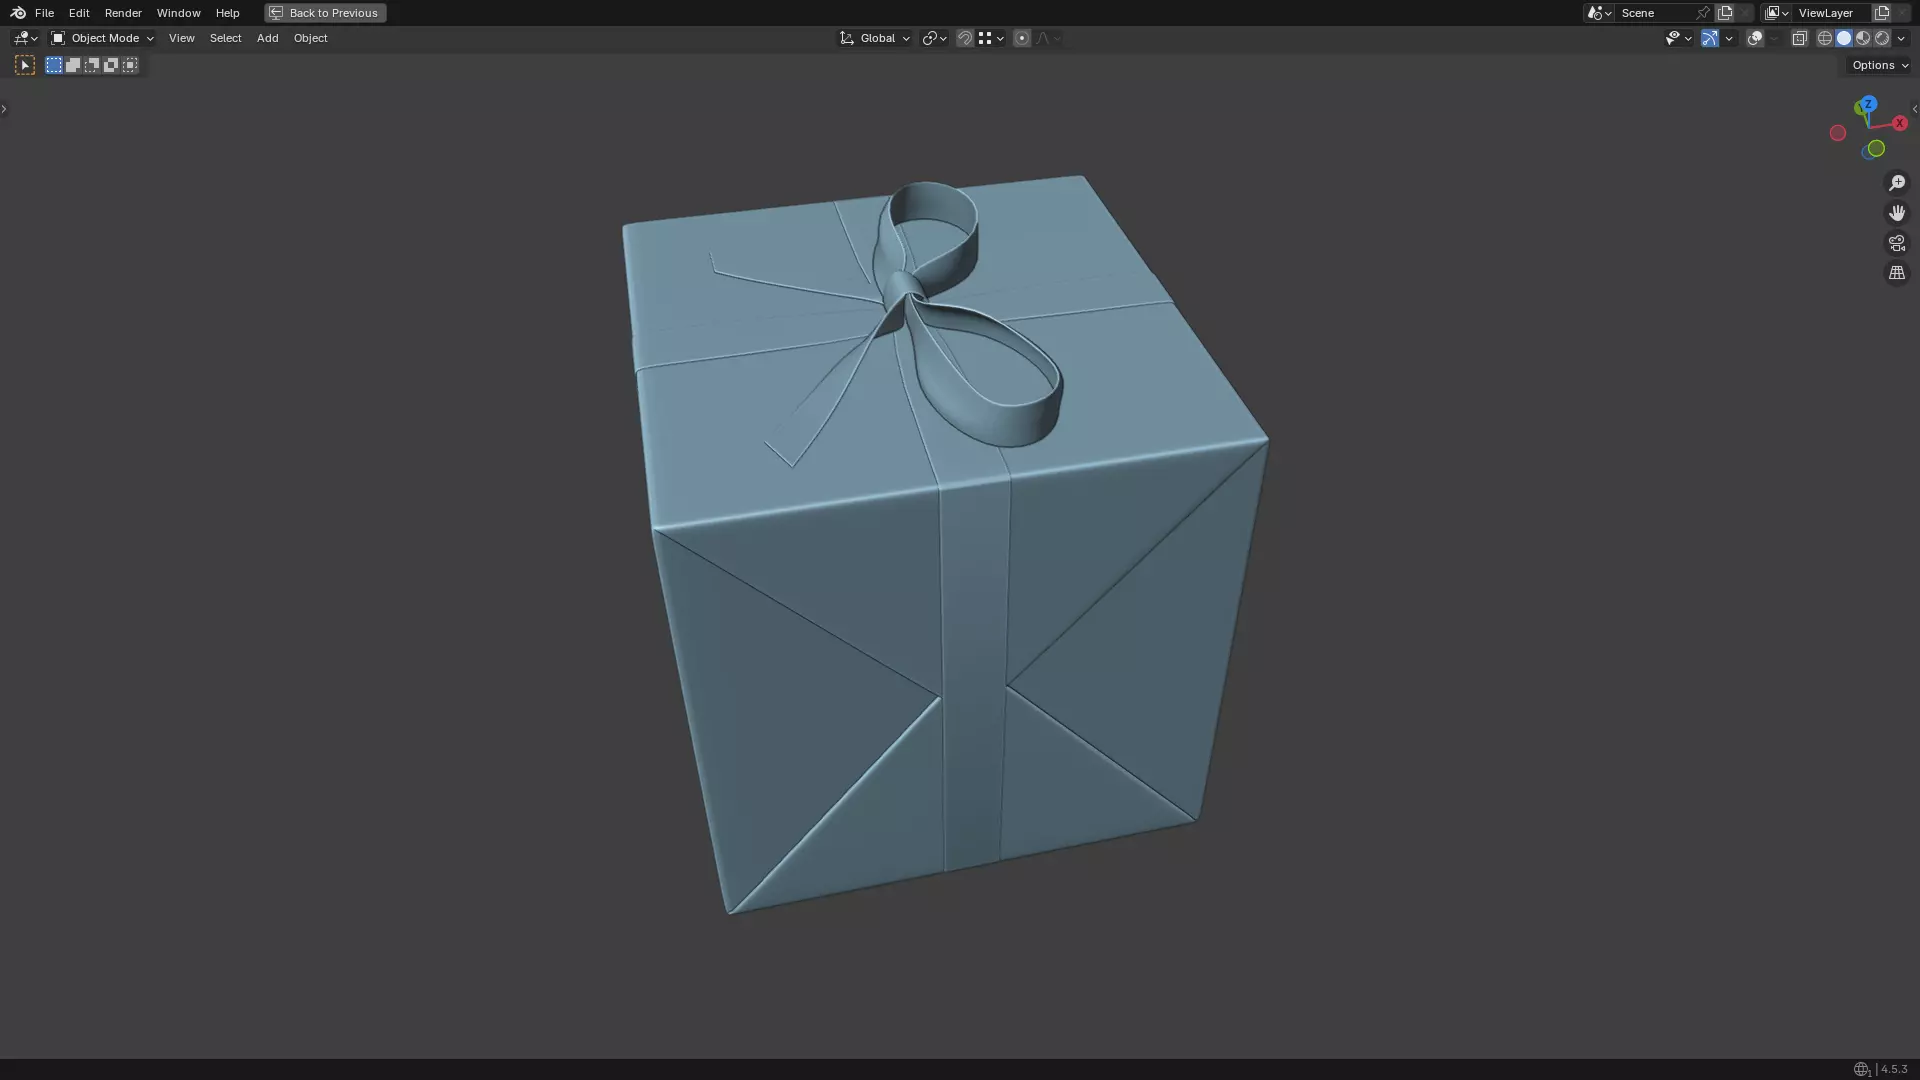Click the new scene copy button

[x=1725, y=13]
